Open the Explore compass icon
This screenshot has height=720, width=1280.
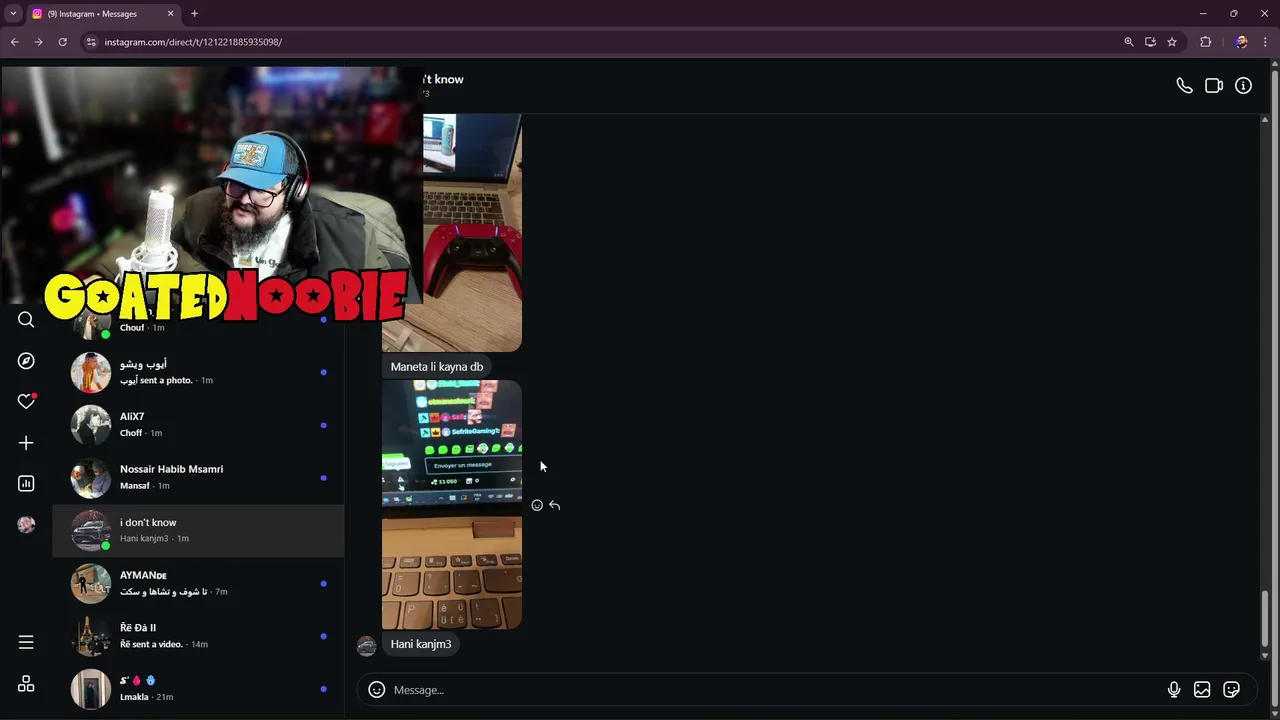tap(26, 361)
